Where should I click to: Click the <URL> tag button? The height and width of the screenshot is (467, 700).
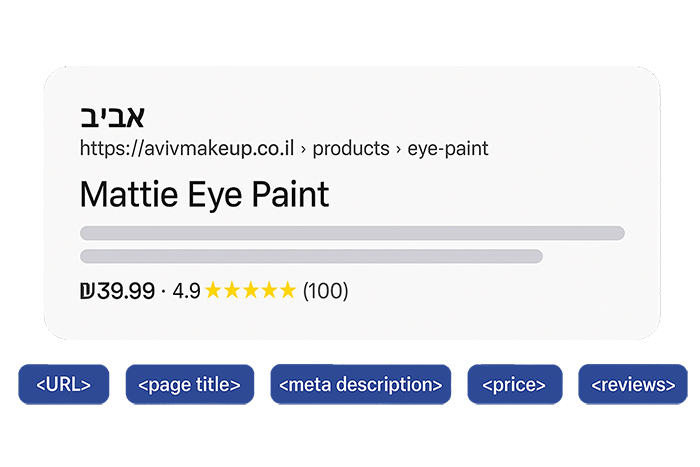click(63, 384)
